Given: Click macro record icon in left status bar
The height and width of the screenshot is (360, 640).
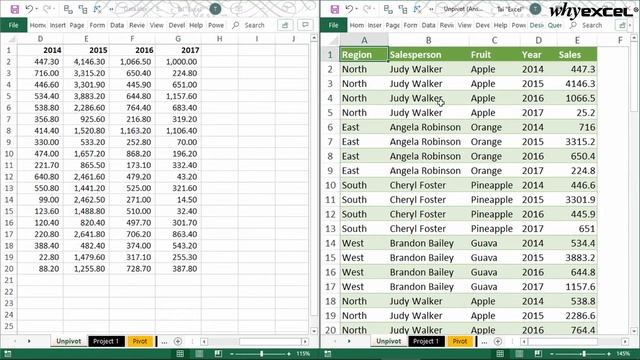Looking at the screenshot, I should tap(8, 354).
